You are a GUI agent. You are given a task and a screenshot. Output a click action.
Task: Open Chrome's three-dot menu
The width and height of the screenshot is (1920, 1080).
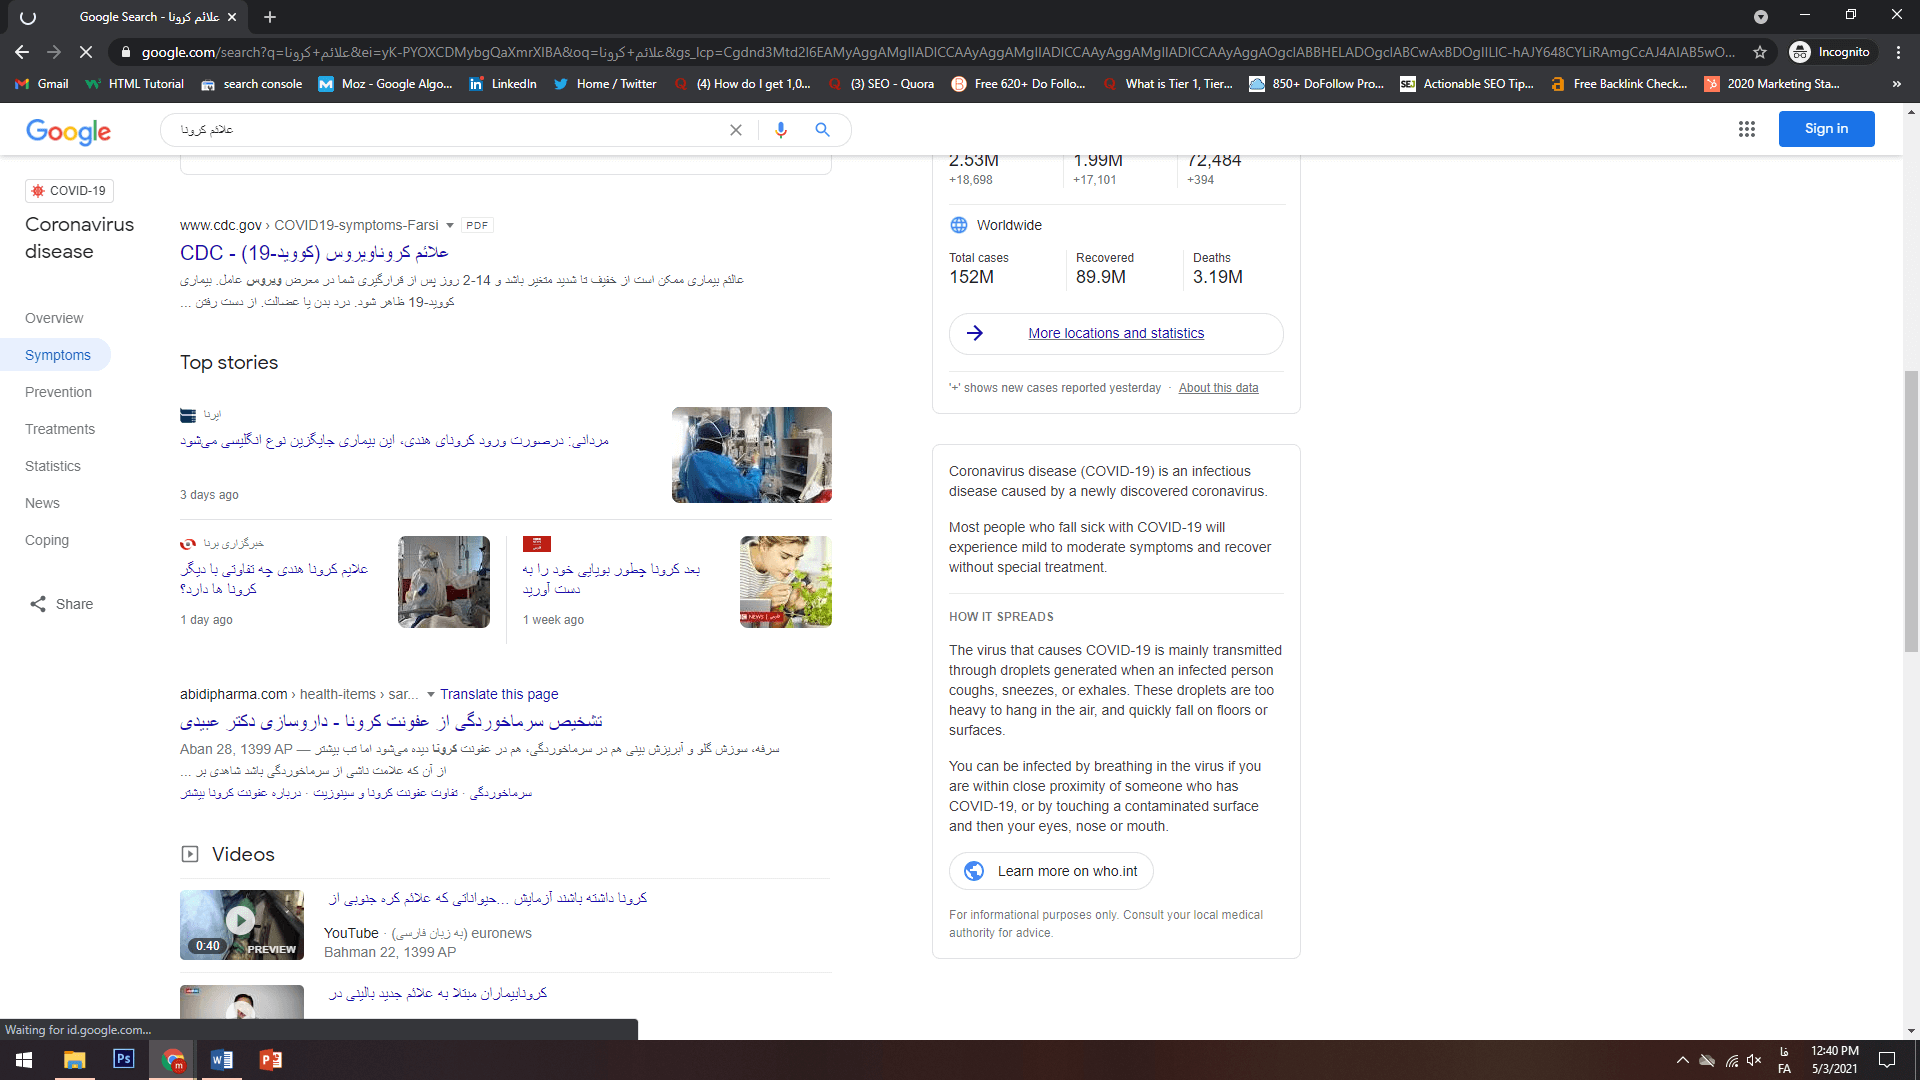(1898, 52)
